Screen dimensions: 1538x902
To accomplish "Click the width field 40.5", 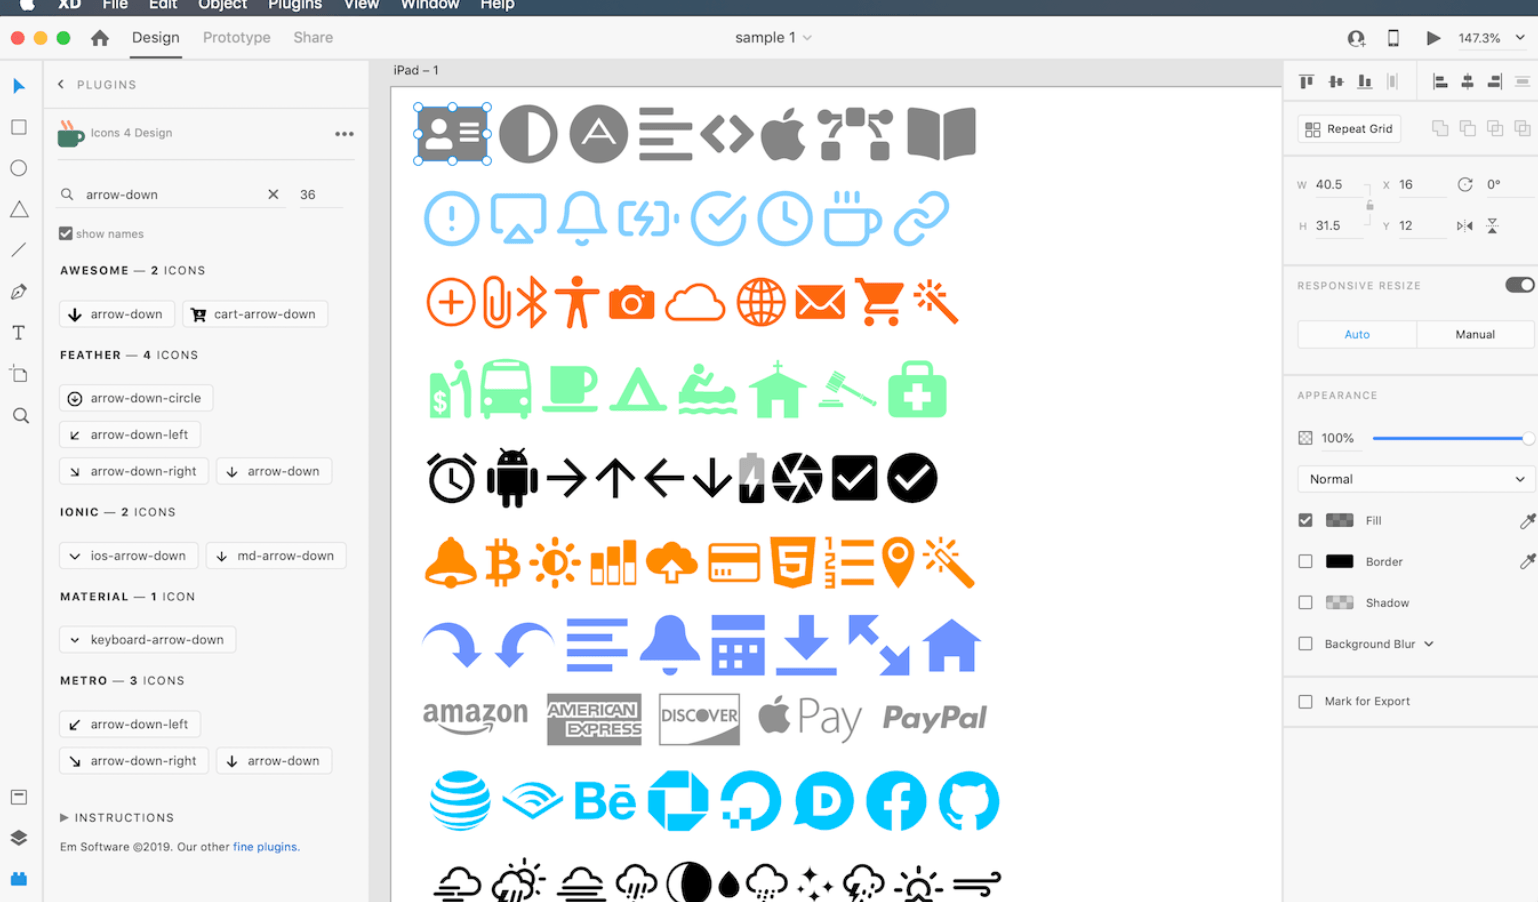I will [1338, 185].
